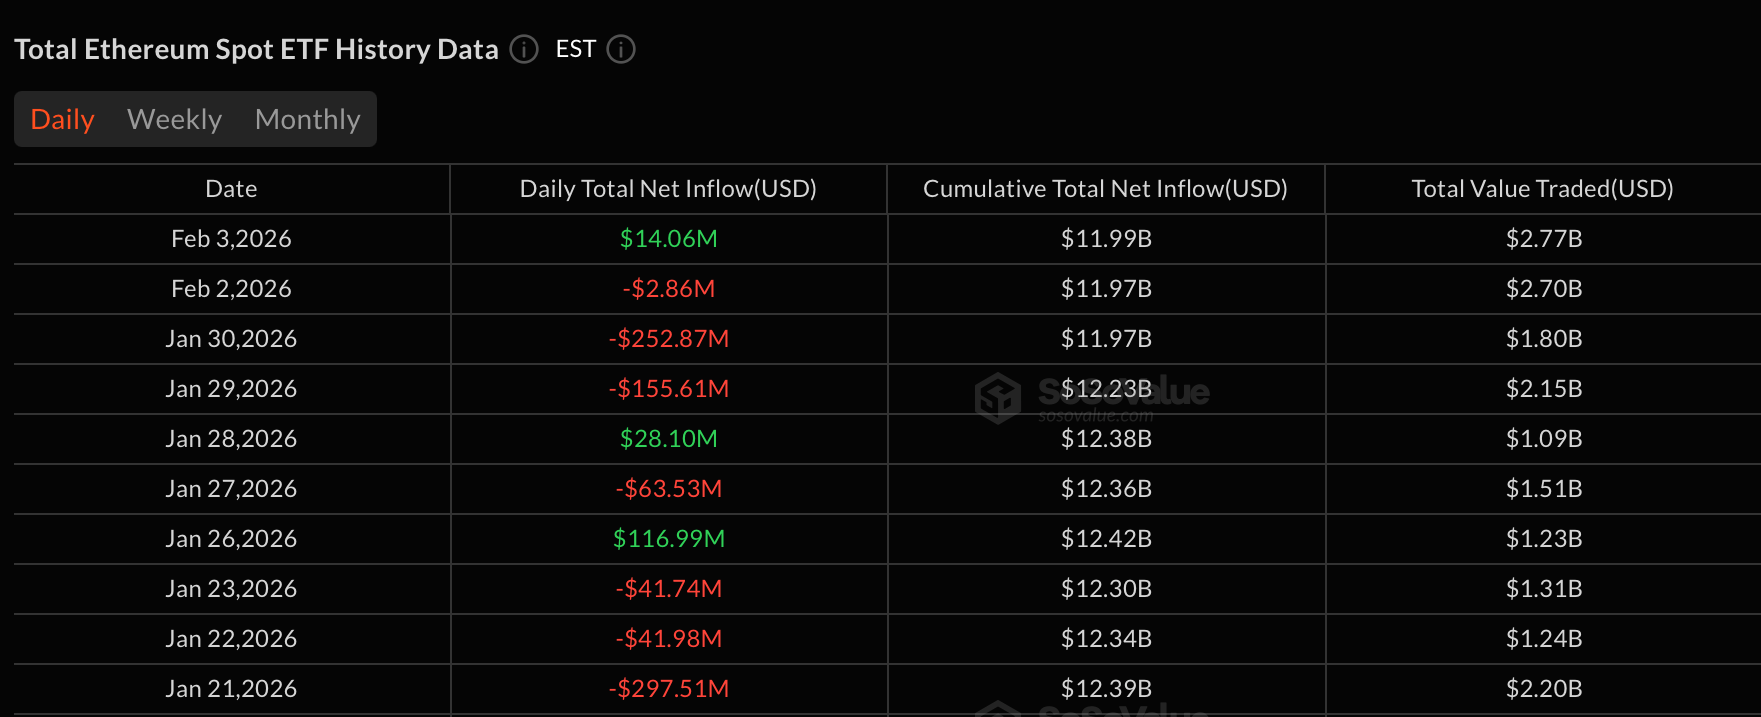
Task: Click the -$297.51M outflow value
Action: [x=668, y=689]
